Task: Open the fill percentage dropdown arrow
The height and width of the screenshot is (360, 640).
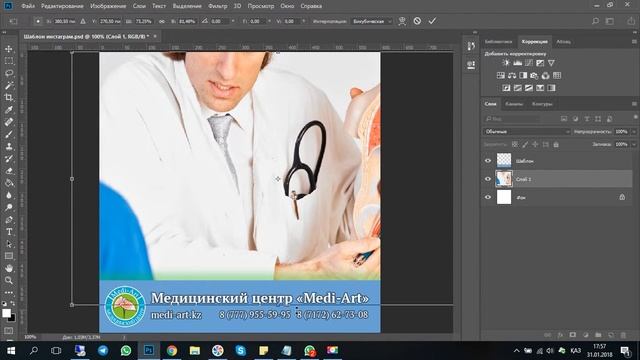Action: click(x=633, y=144)
